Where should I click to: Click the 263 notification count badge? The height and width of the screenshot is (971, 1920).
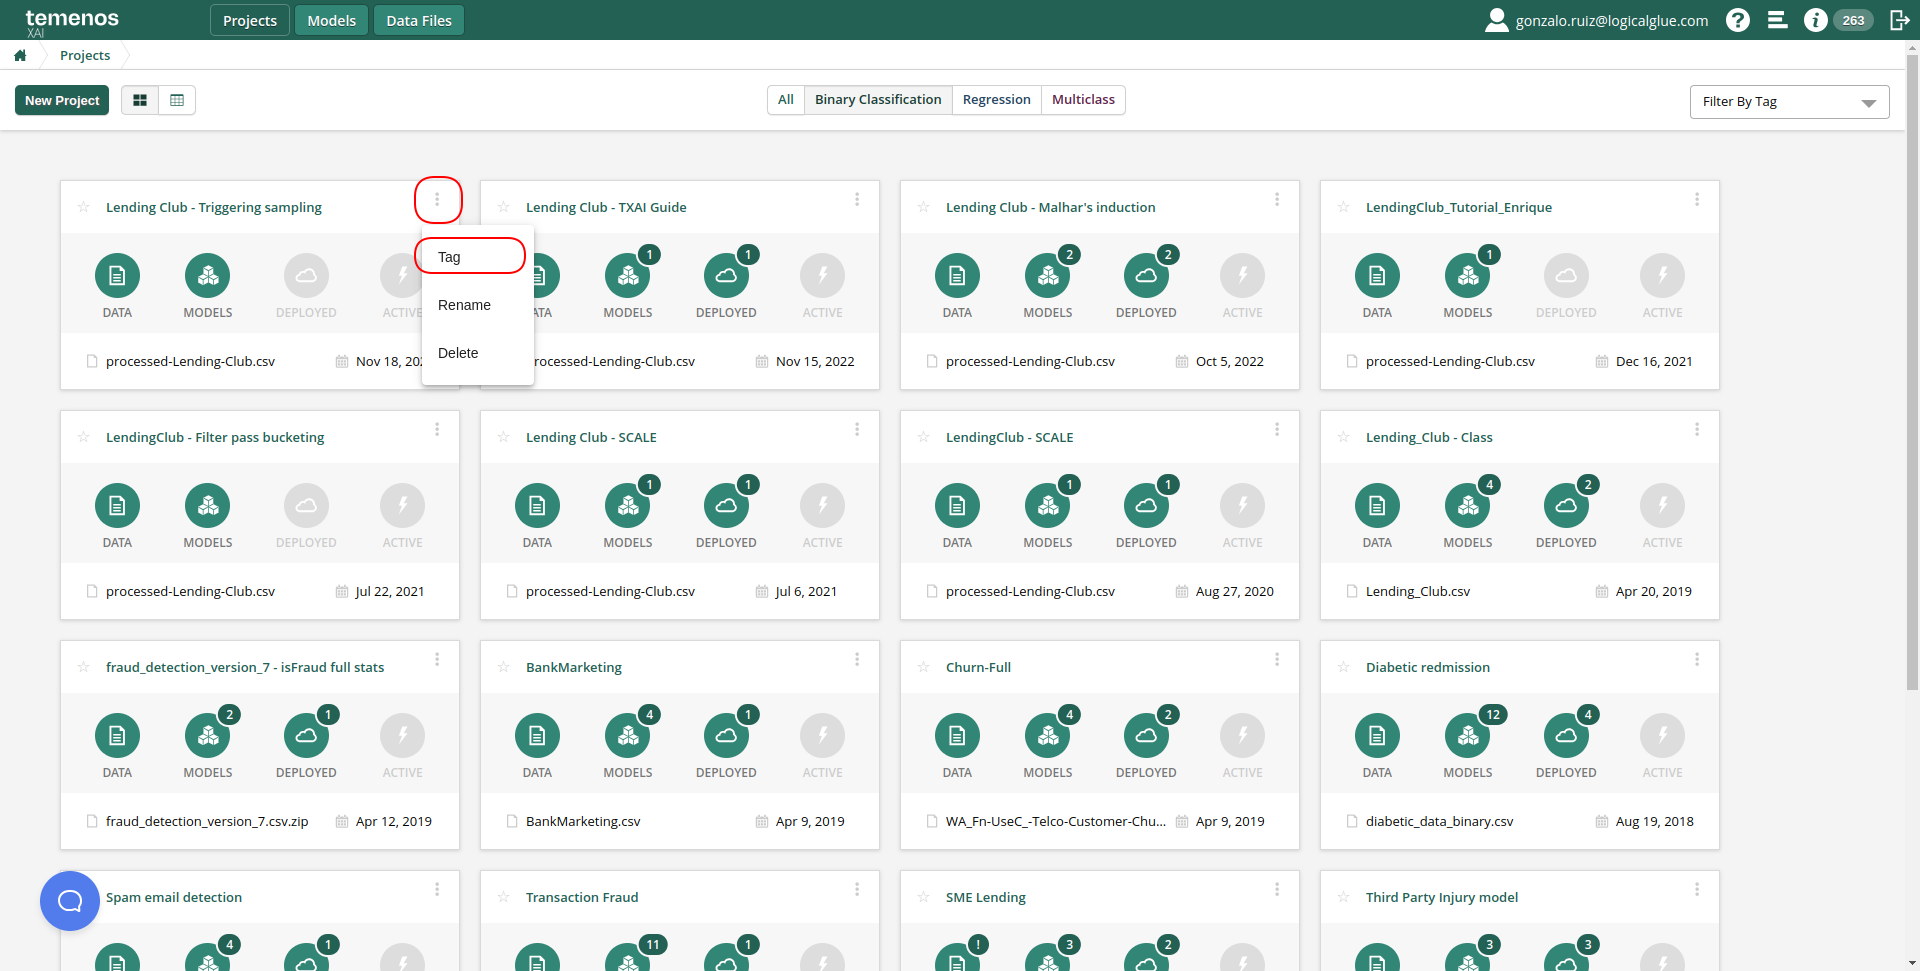[1853, 20]
